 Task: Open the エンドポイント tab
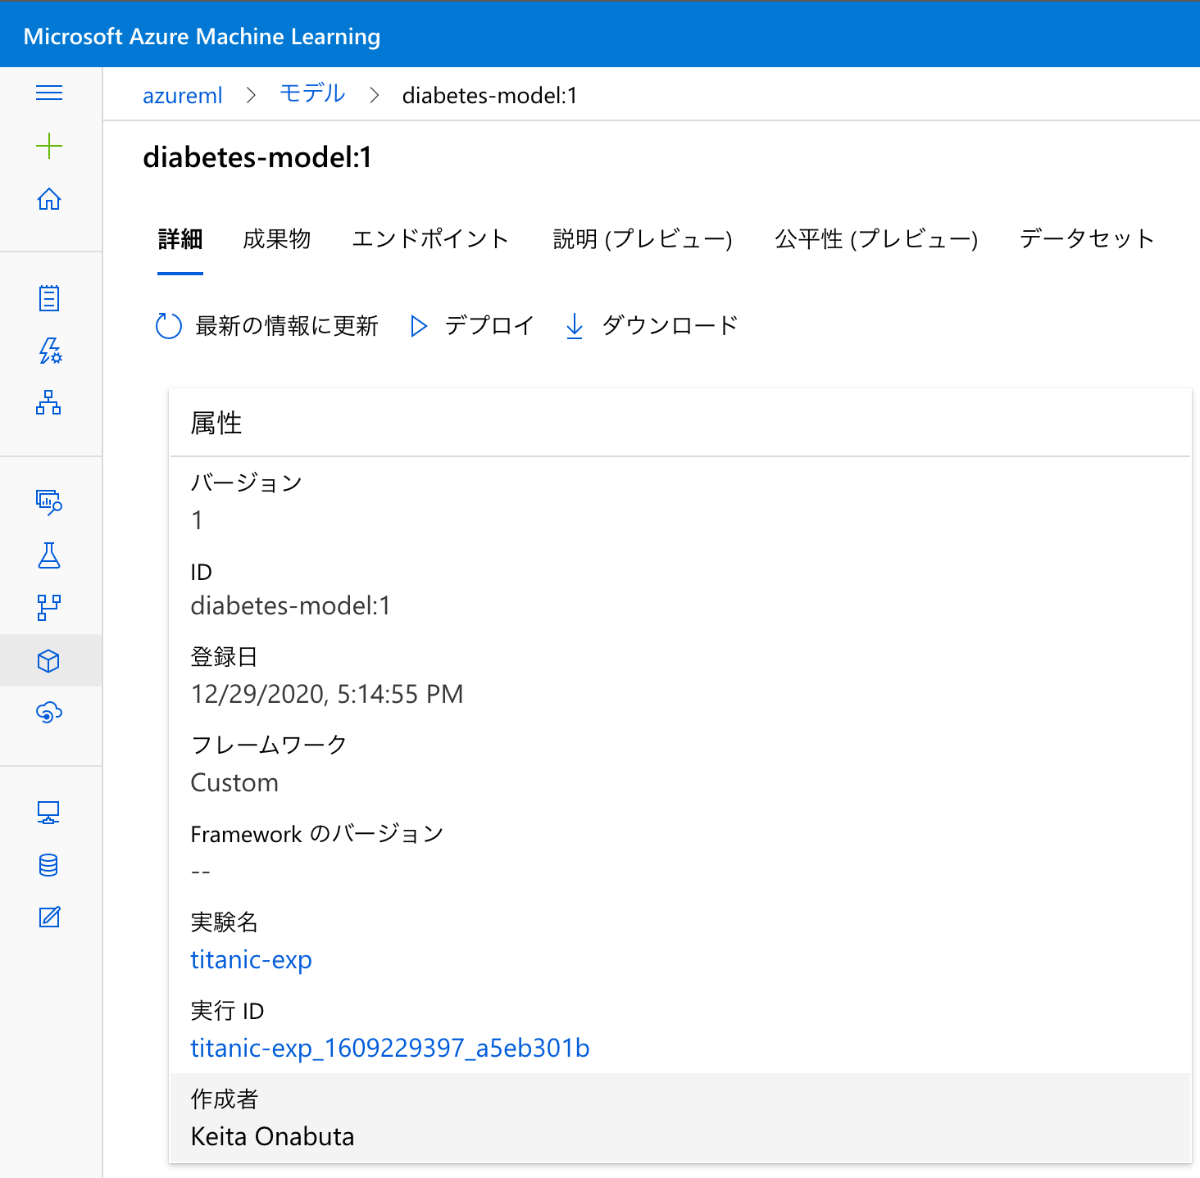point(431,239)
